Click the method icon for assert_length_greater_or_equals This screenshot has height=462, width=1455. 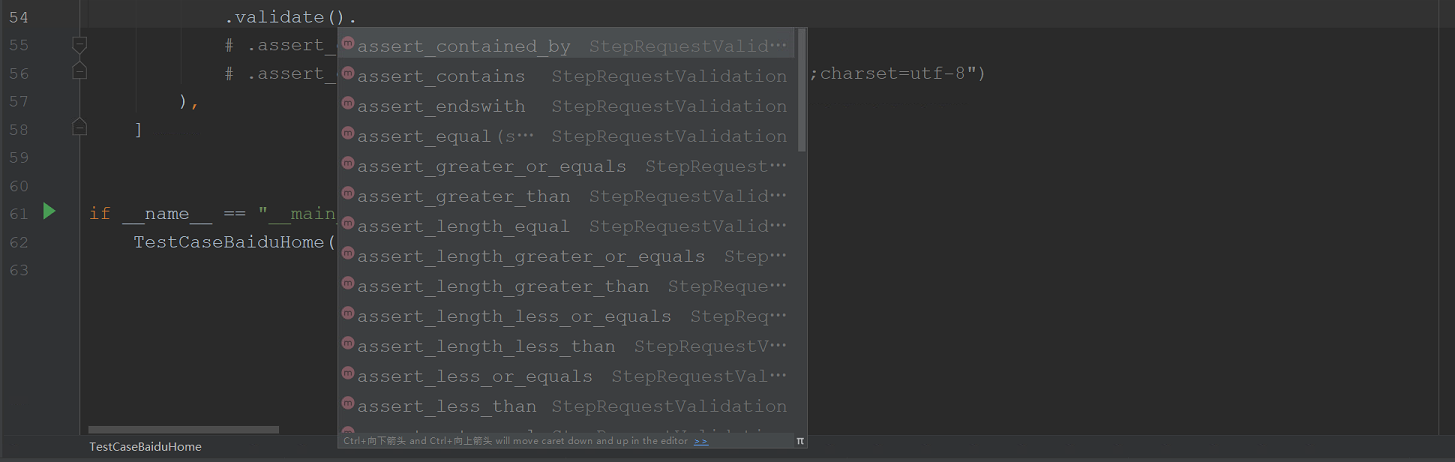[348, 254]
